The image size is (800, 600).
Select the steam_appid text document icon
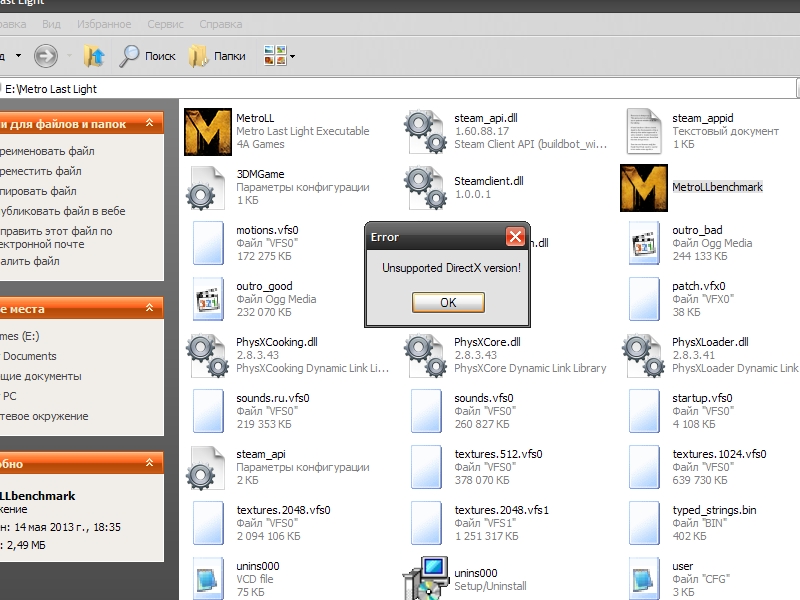644,132
